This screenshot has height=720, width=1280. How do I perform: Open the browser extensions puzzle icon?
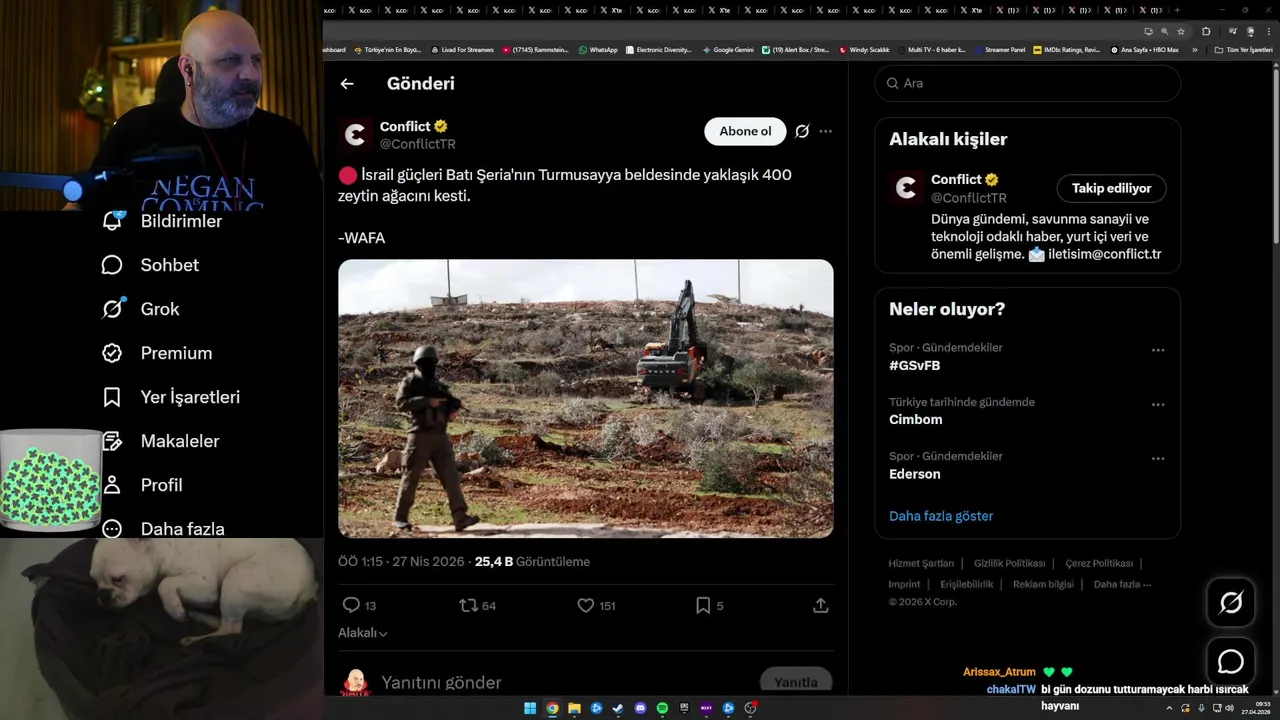1206,31
